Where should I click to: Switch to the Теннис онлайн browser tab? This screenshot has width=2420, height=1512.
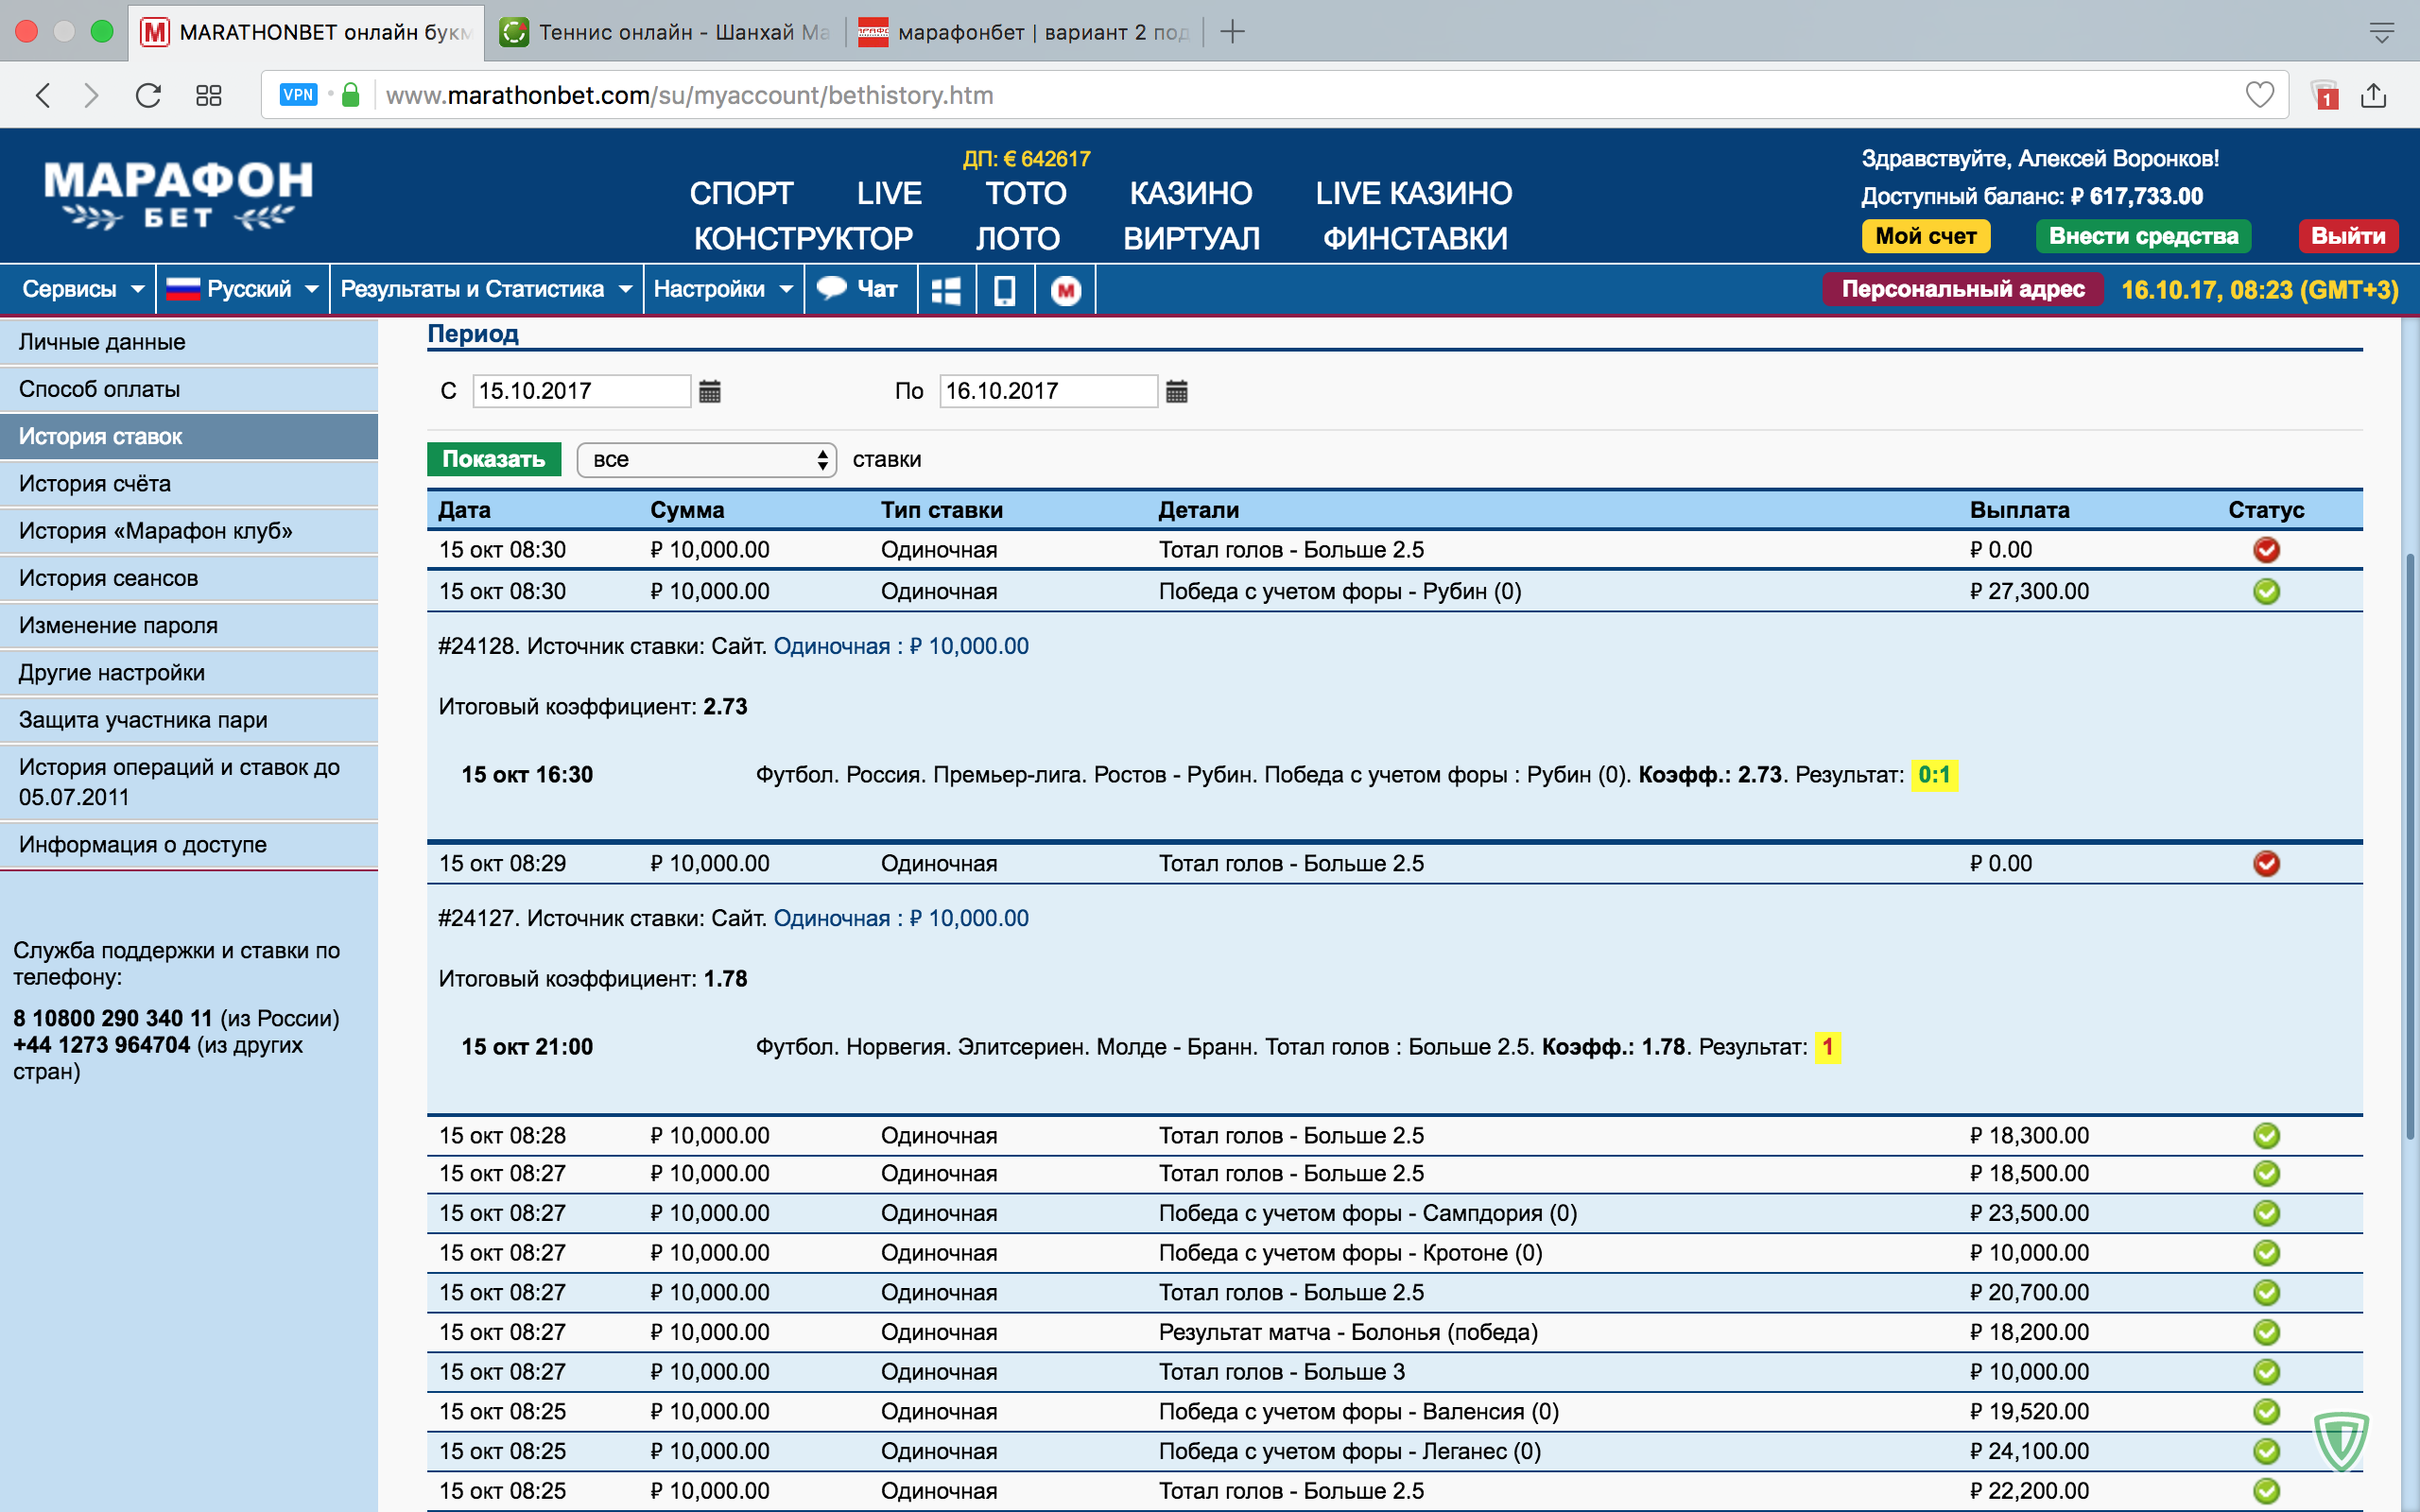coord(670,32)
